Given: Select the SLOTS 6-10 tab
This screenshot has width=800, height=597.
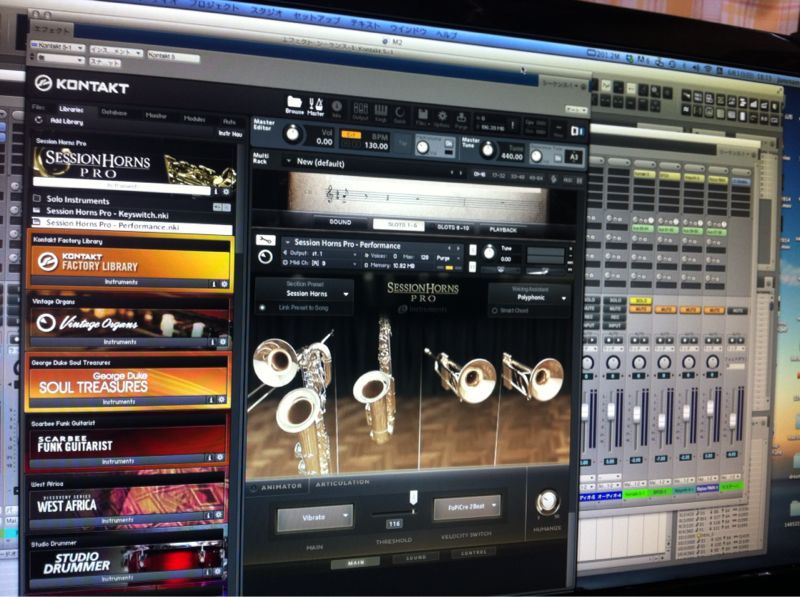Looking at the screenshot, I should click(453, 227).
